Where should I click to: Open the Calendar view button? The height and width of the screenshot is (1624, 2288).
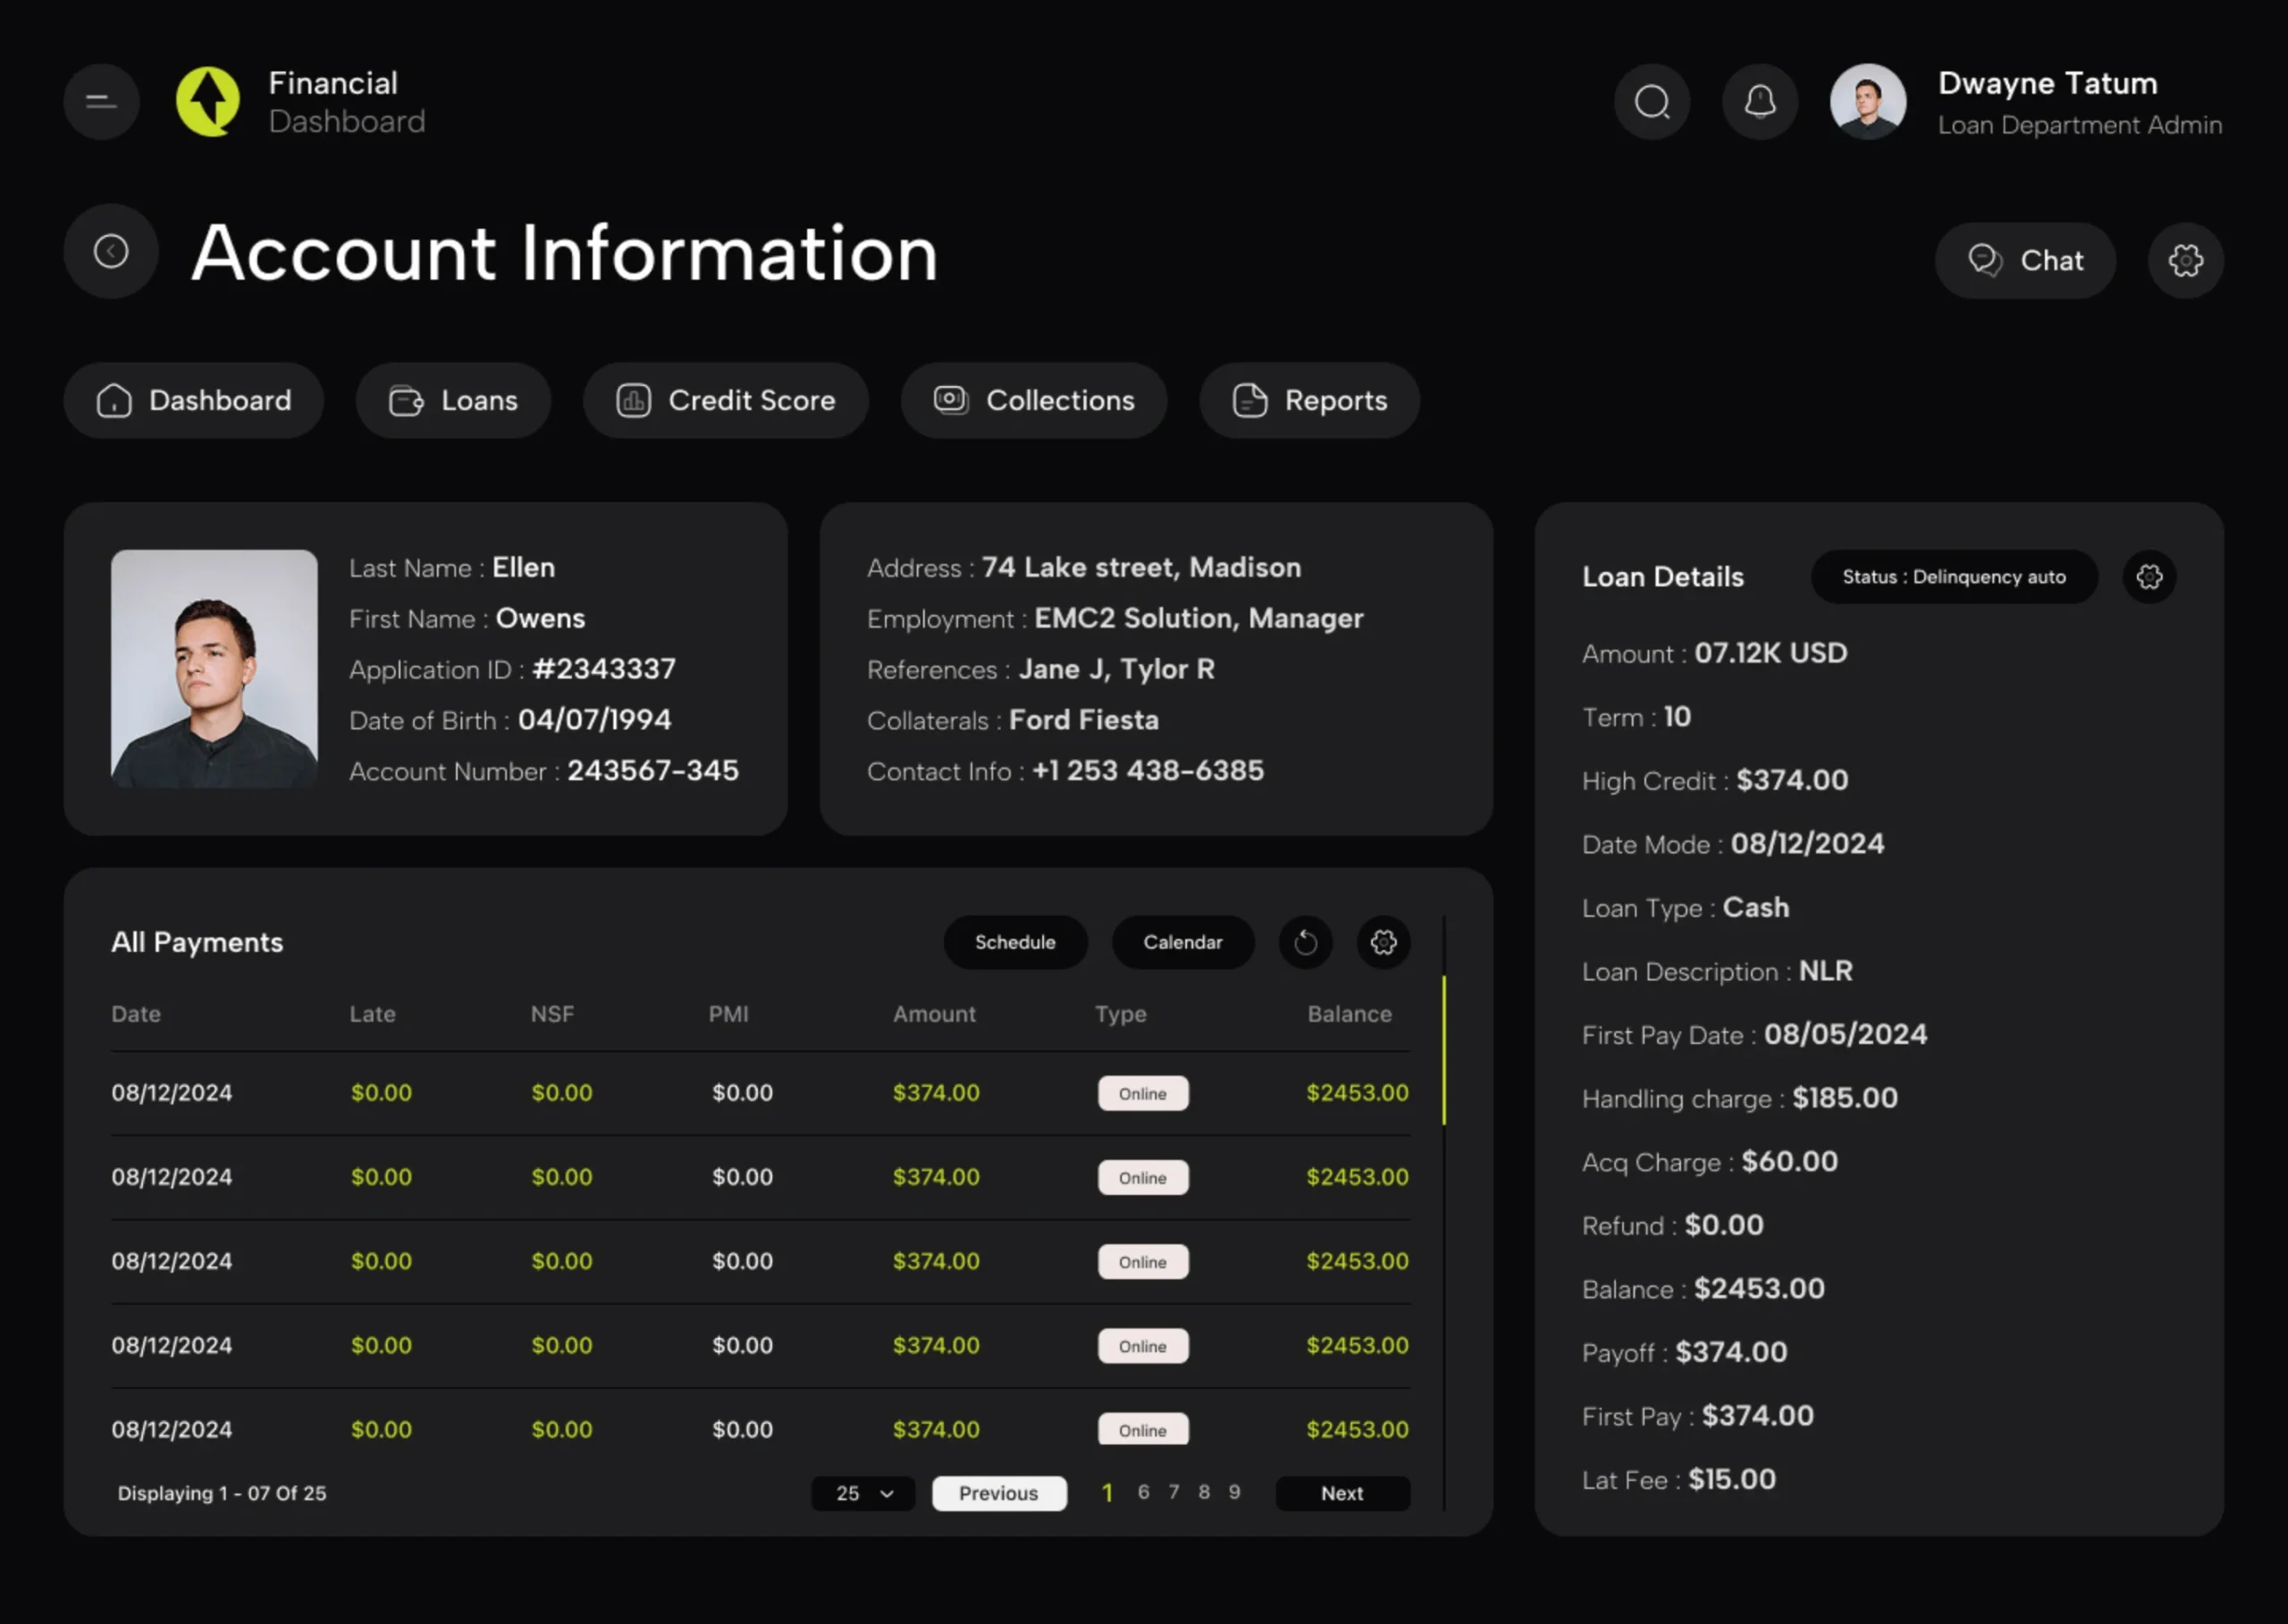1182,942
